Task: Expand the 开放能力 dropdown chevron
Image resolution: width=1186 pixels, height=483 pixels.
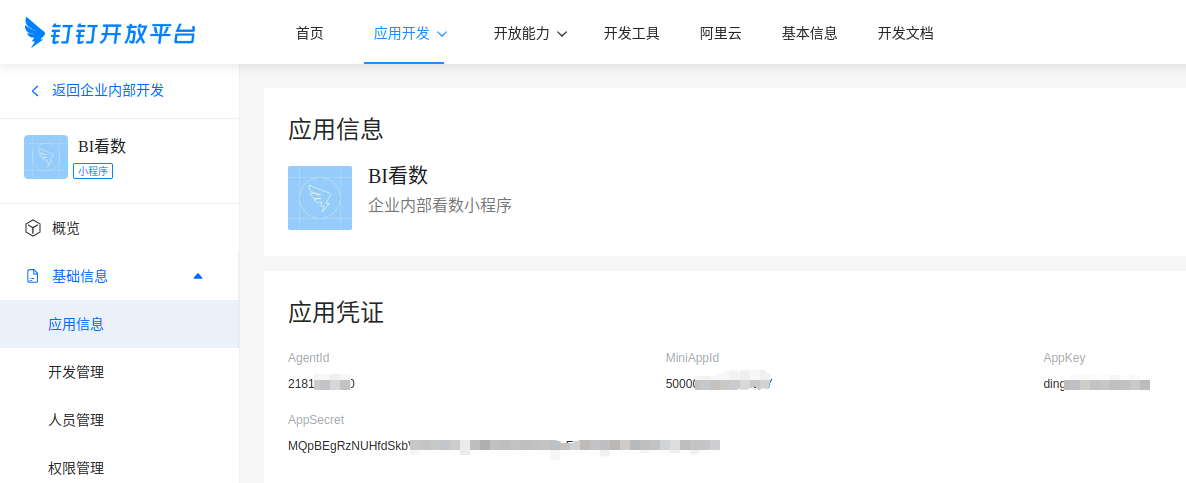Action: click(561, 34)
